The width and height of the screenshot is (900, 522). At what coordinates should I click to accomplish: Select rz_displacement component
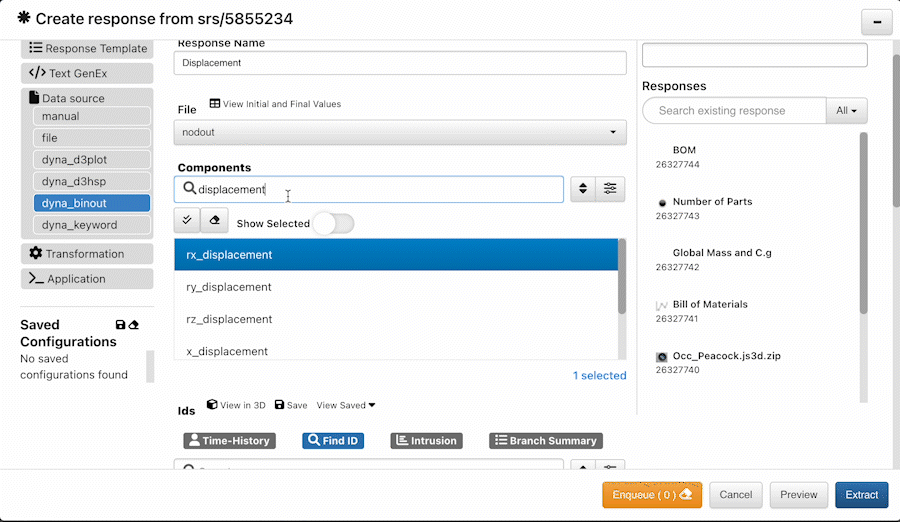(396, 319)
